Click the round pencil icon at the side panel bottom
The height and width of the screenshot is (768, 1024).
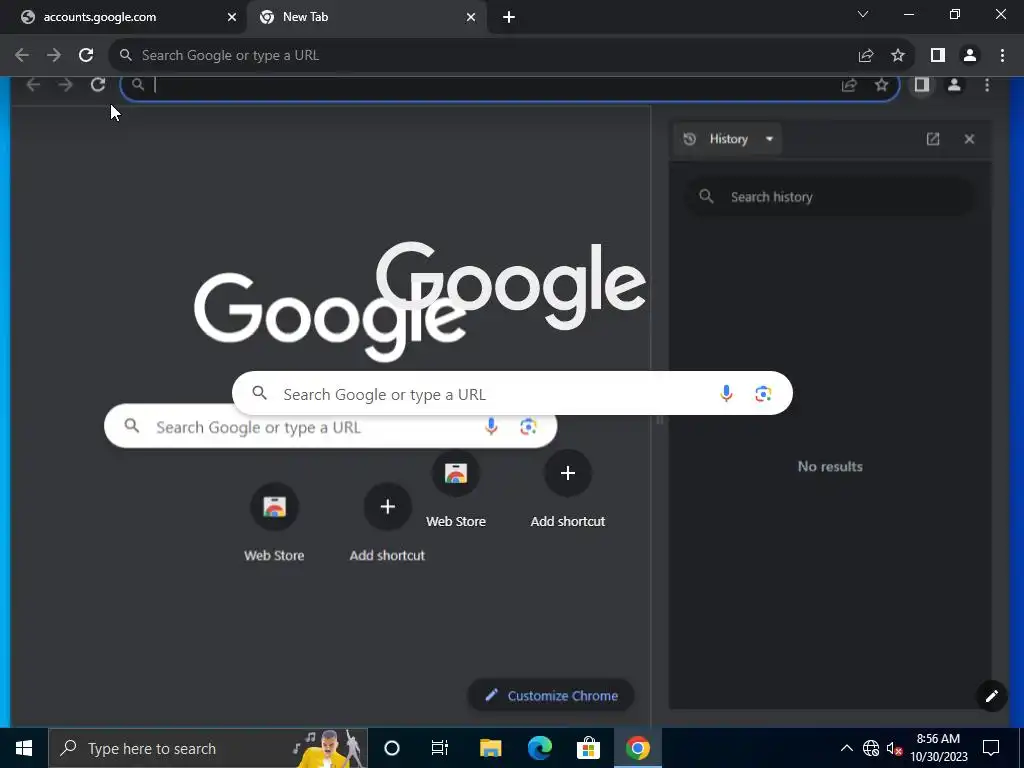pos(991,696)
